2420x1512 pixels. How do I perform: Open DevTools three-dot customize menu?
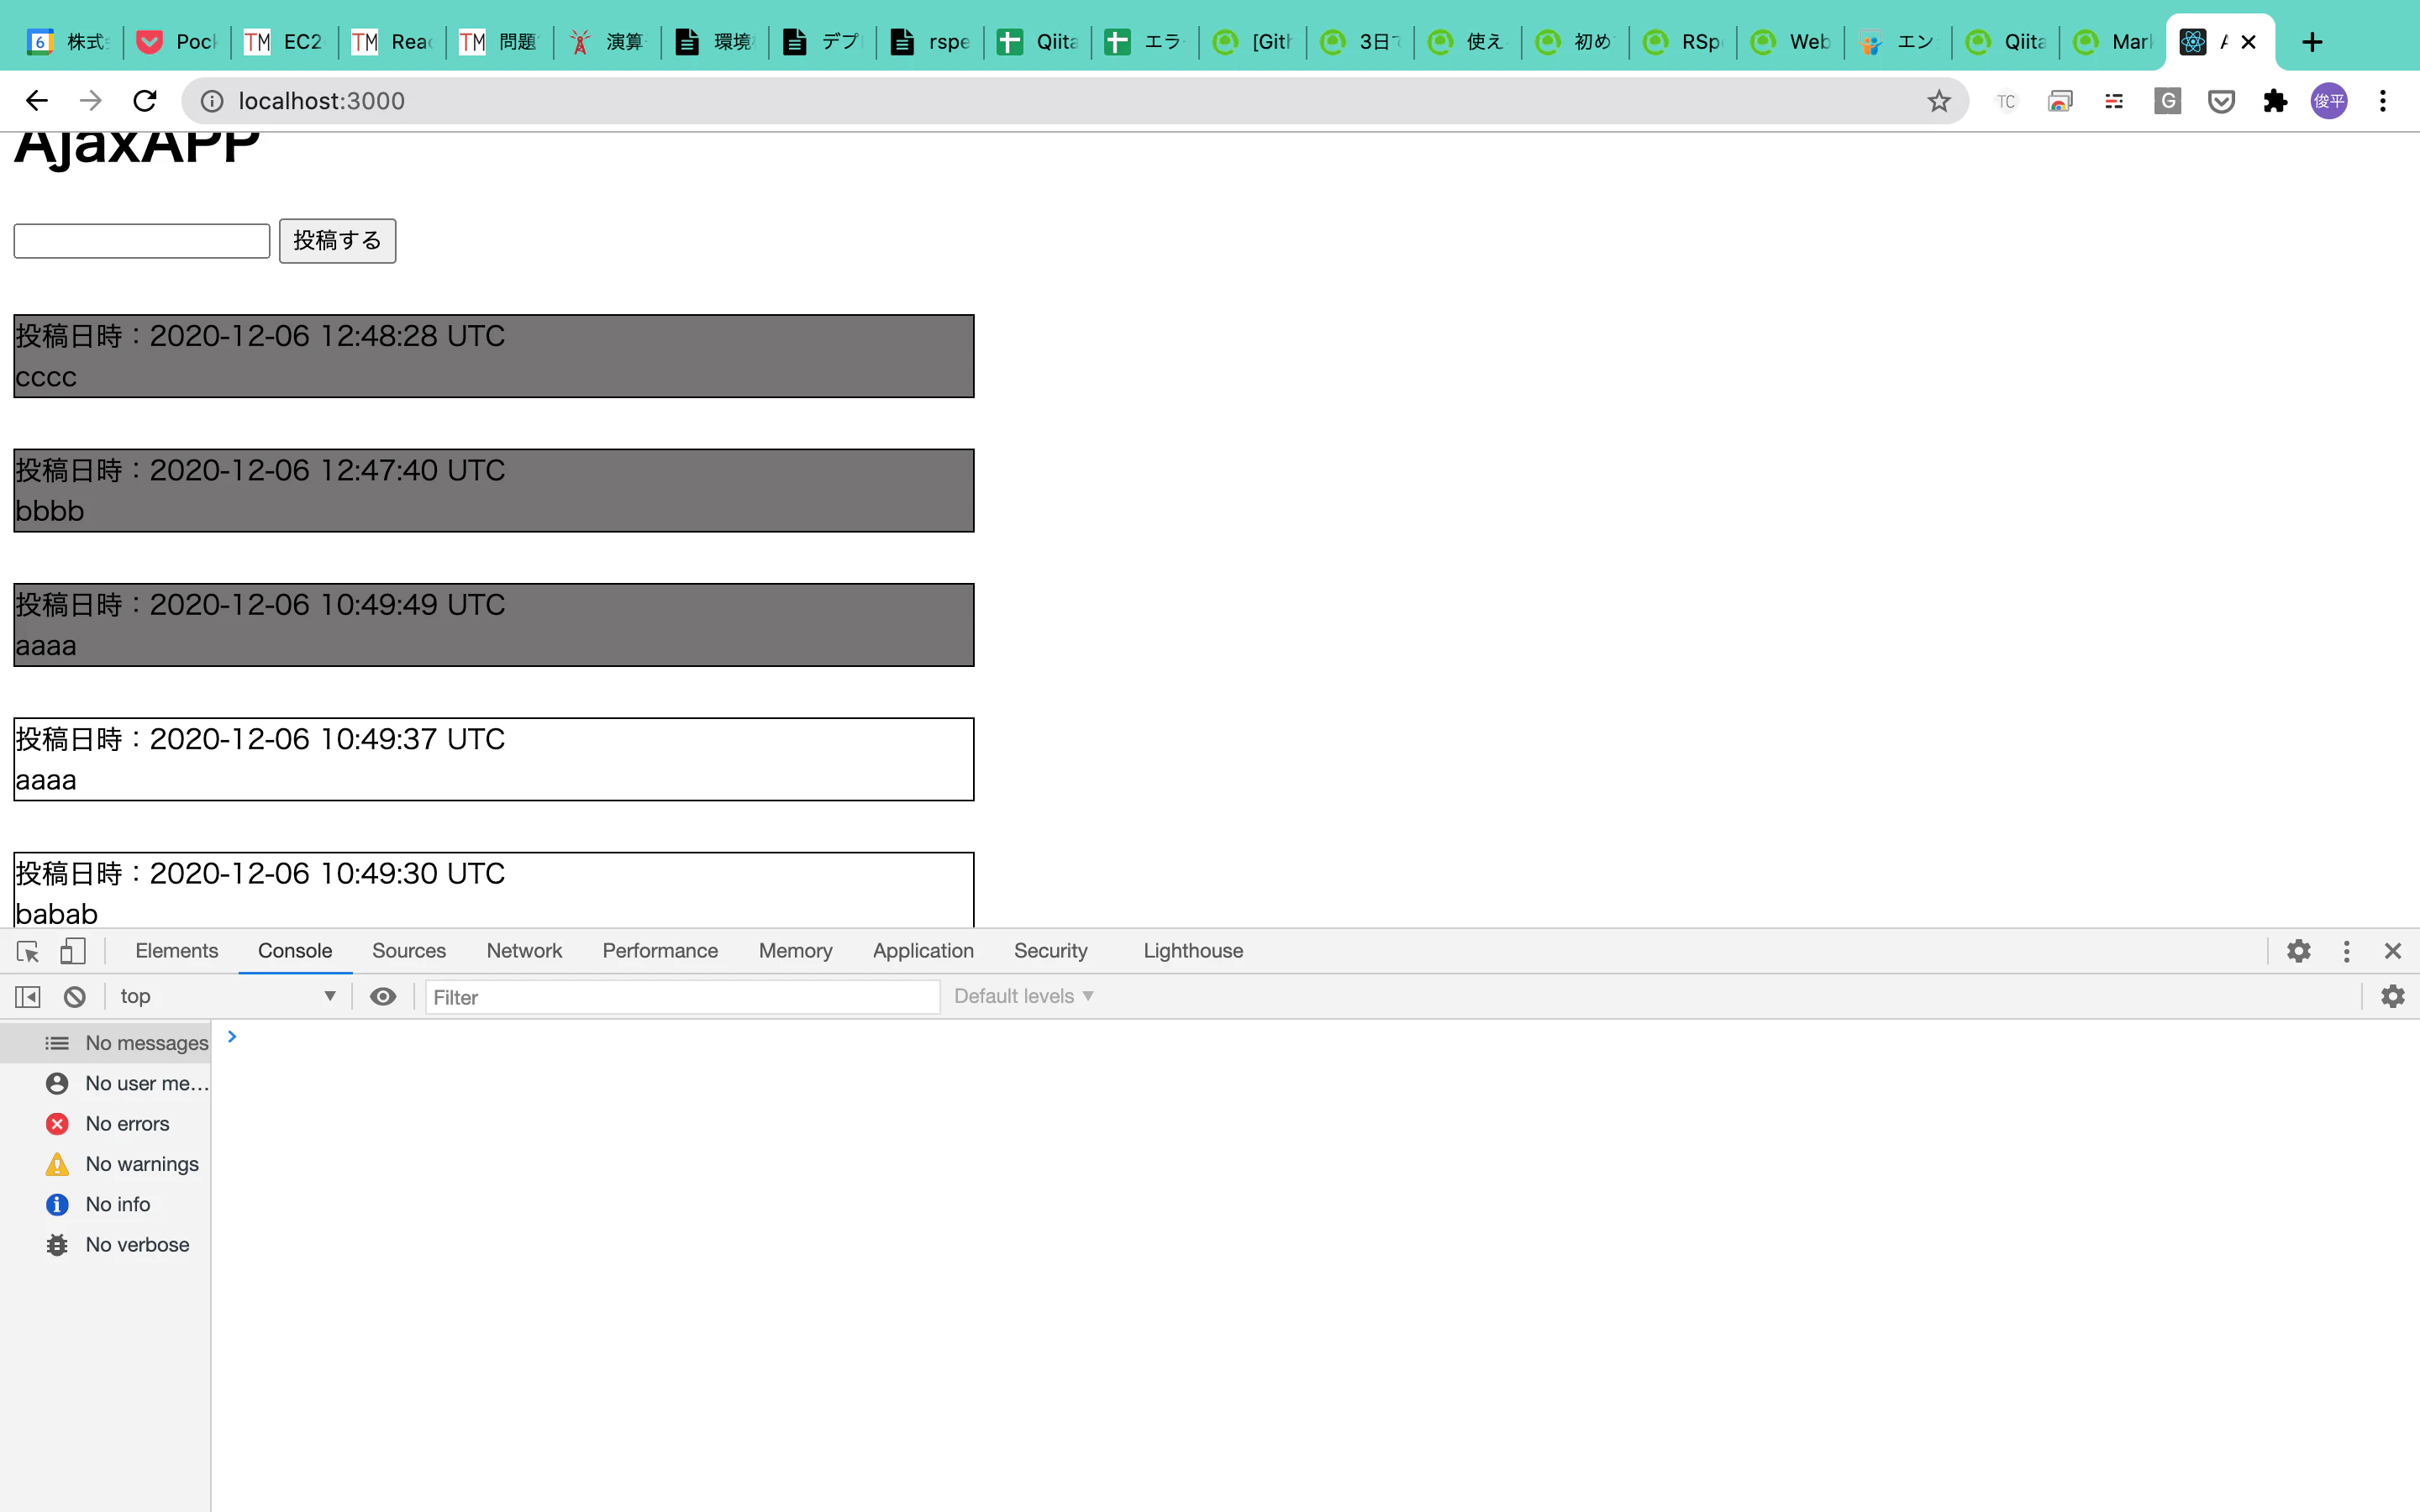point(2346,951)
